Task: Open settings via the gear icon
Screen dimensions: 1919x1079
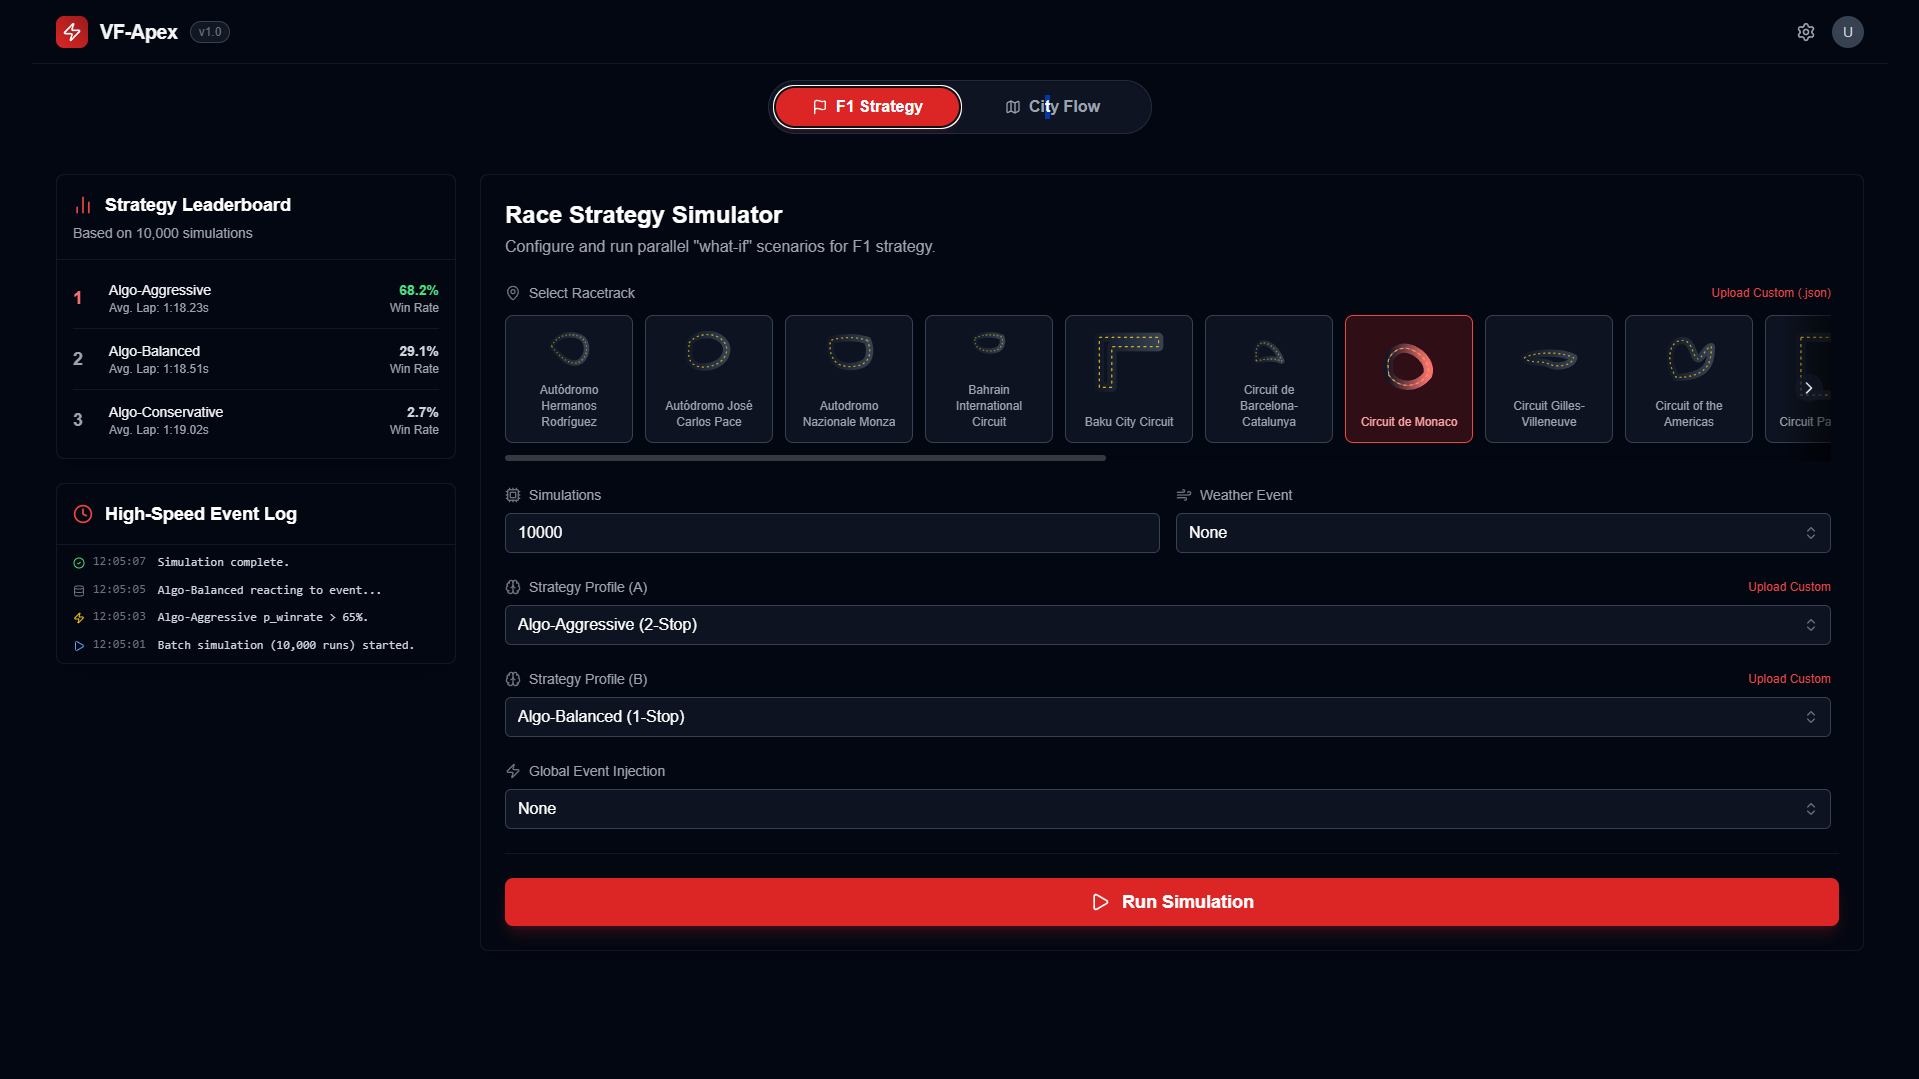Action: tap(1806, 32)
